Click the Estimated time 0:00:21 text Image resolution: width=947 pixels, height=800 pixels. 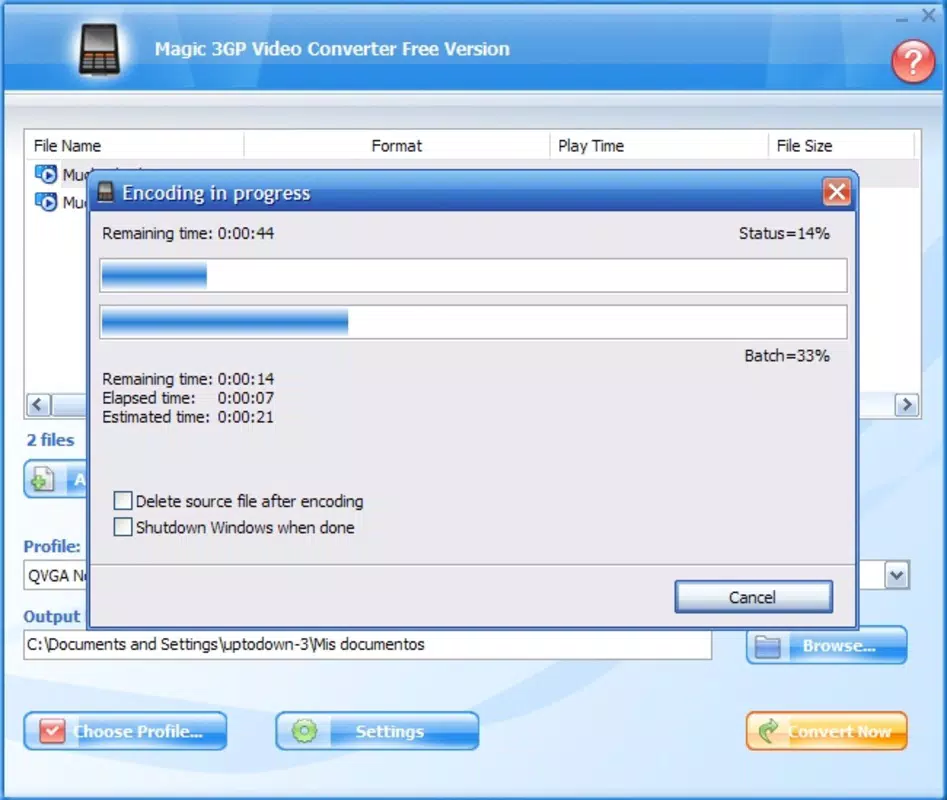pos(188,417)
